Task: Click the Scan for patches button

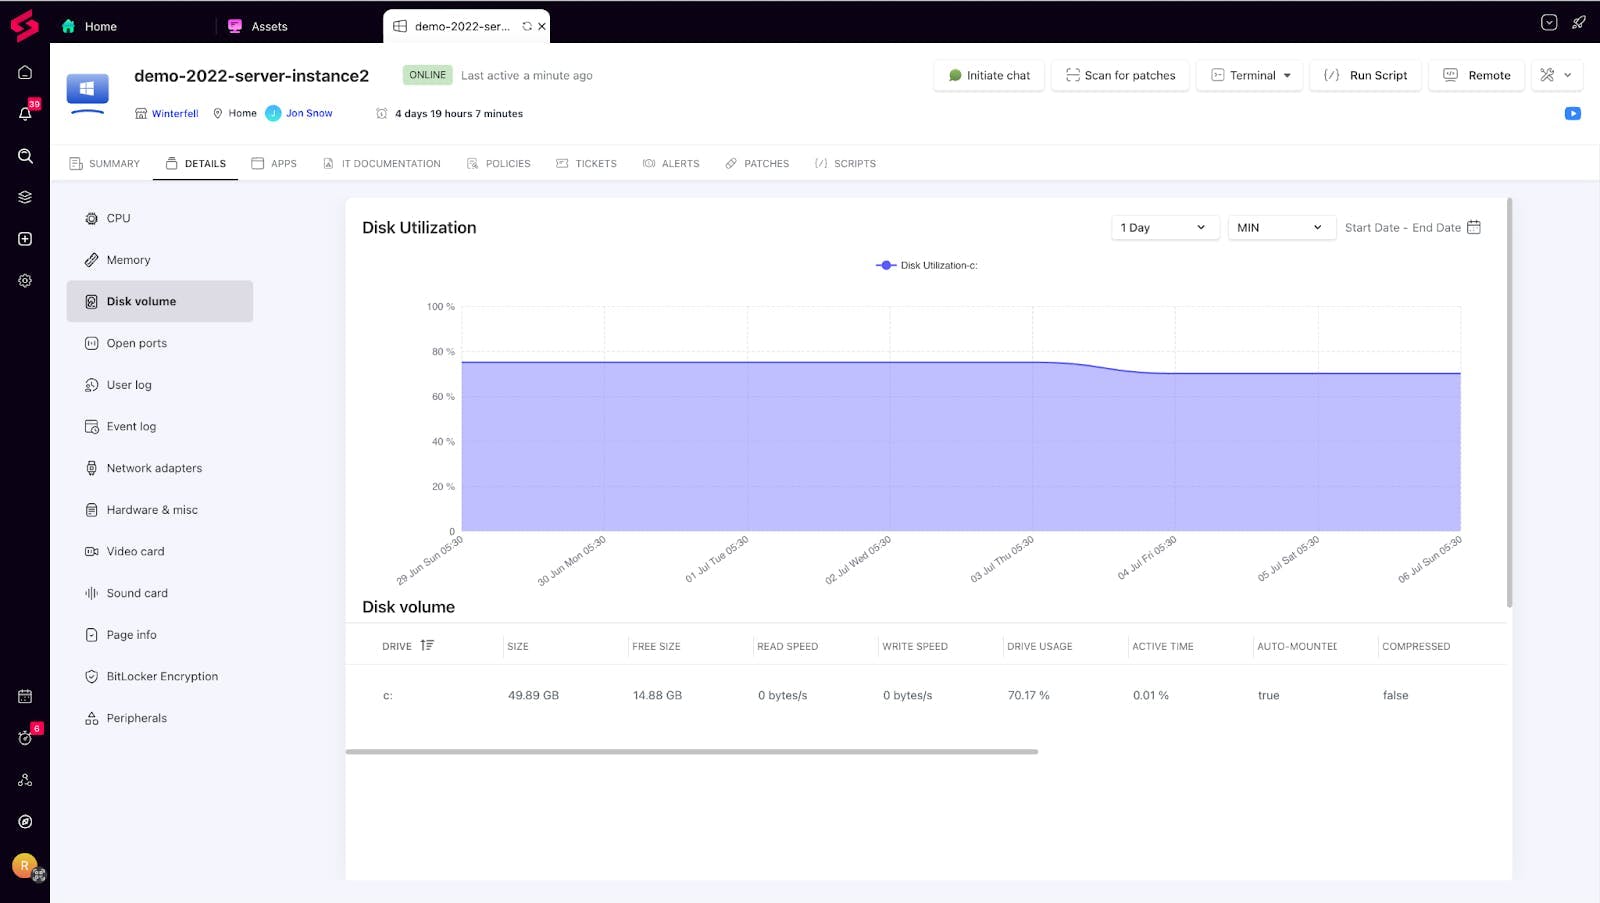Action: (x=1120, y=75)
